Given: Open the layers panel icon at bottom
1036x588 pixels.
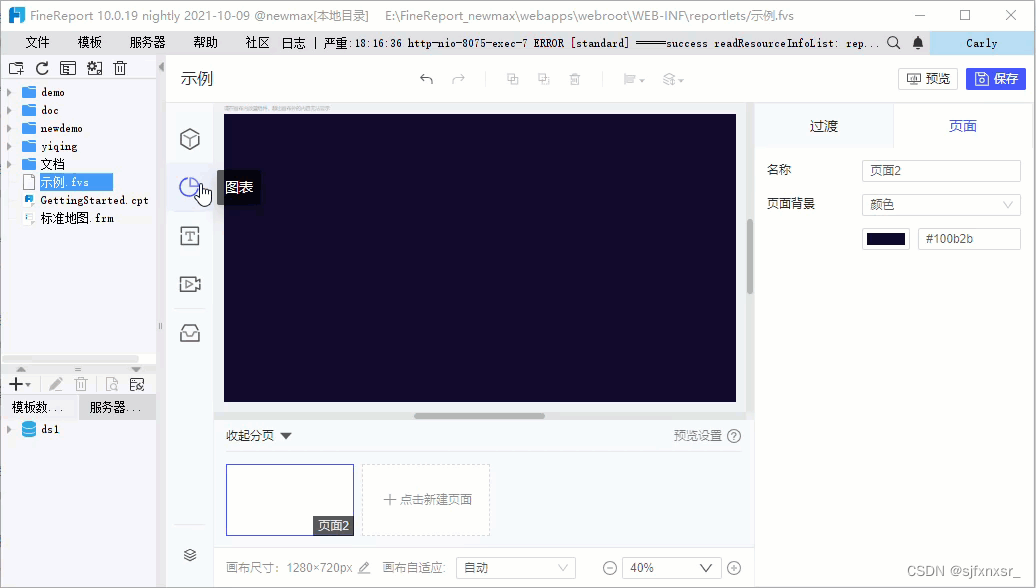Looking at the screenshot, I should coord(190,555).
